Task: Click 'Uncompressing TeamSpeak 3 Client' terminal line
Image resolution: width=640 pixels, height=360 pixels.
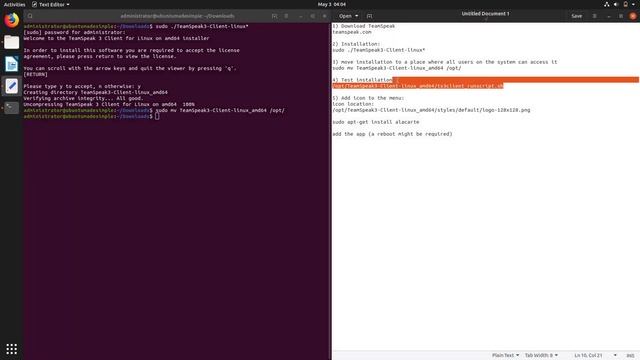Action: 109,104
